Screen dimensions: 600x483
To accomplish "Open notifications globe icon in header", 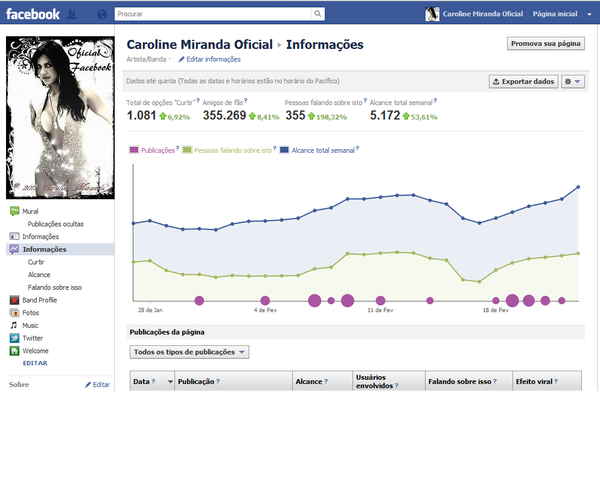I will [102, 14].
